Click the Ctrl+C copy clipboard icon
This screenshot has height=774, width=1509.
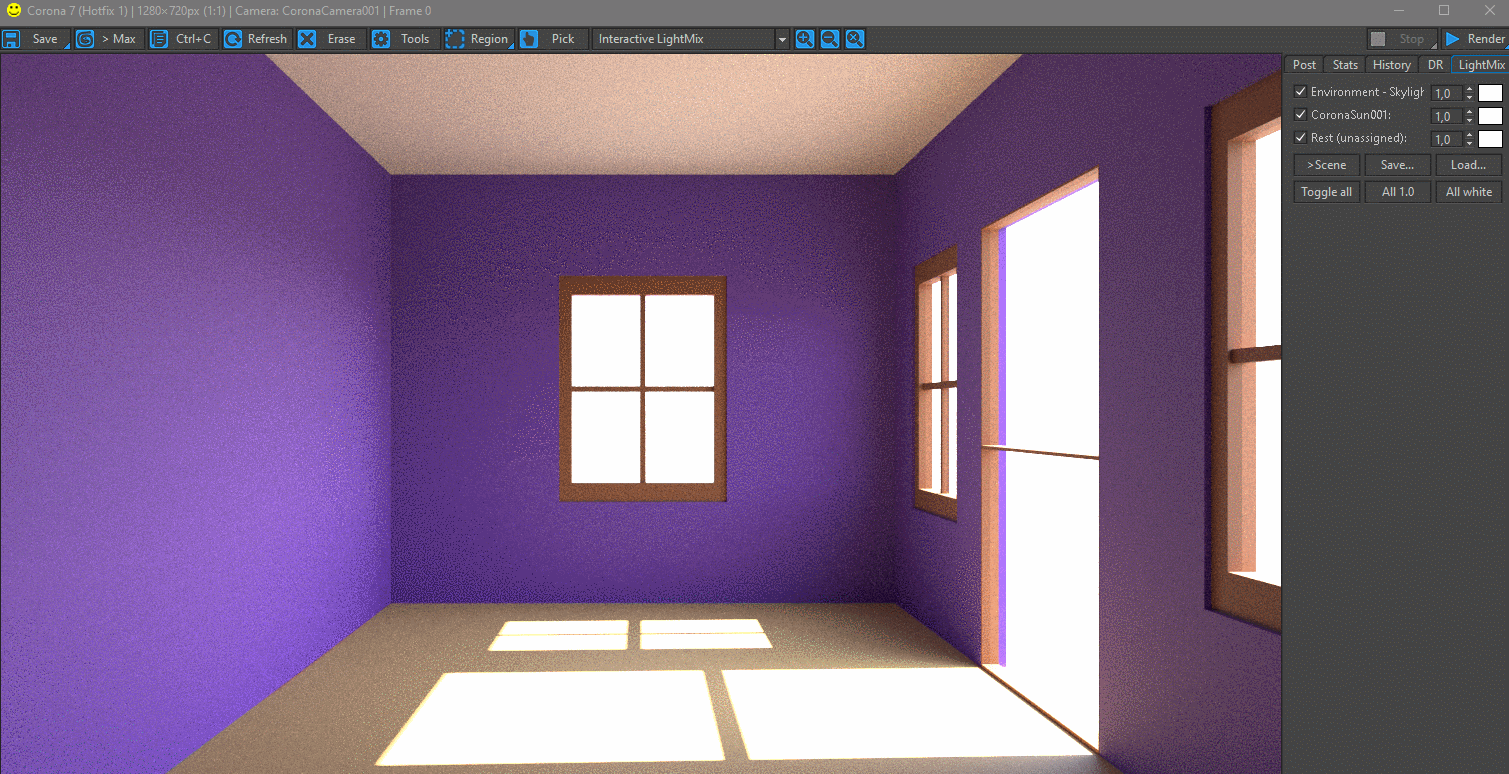[x=158, y=39]
